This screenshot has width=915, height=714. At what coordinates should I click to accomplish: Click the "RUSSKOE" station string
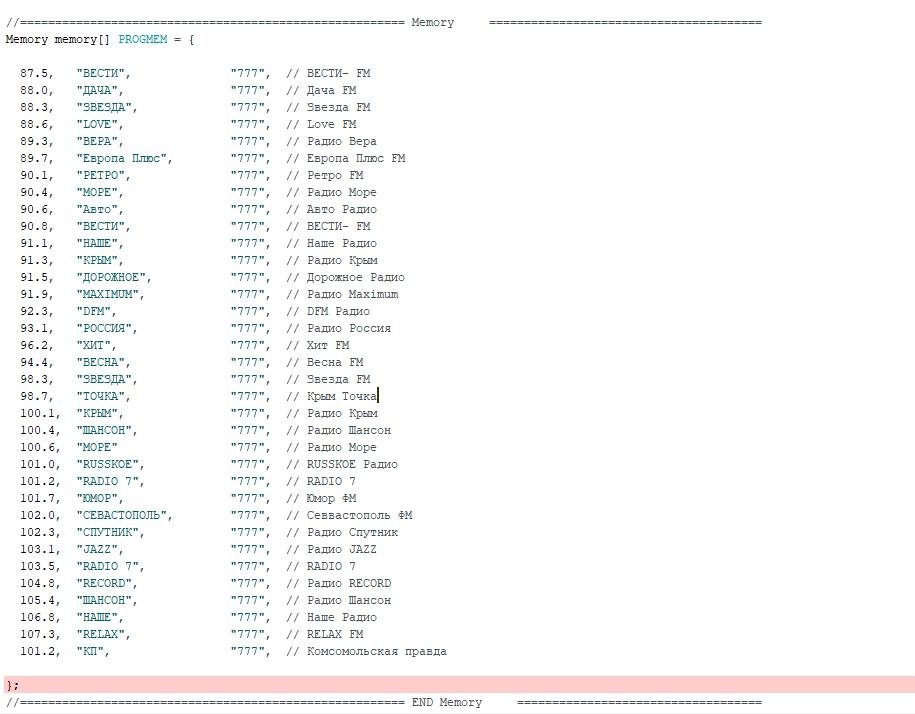(110, 464)
